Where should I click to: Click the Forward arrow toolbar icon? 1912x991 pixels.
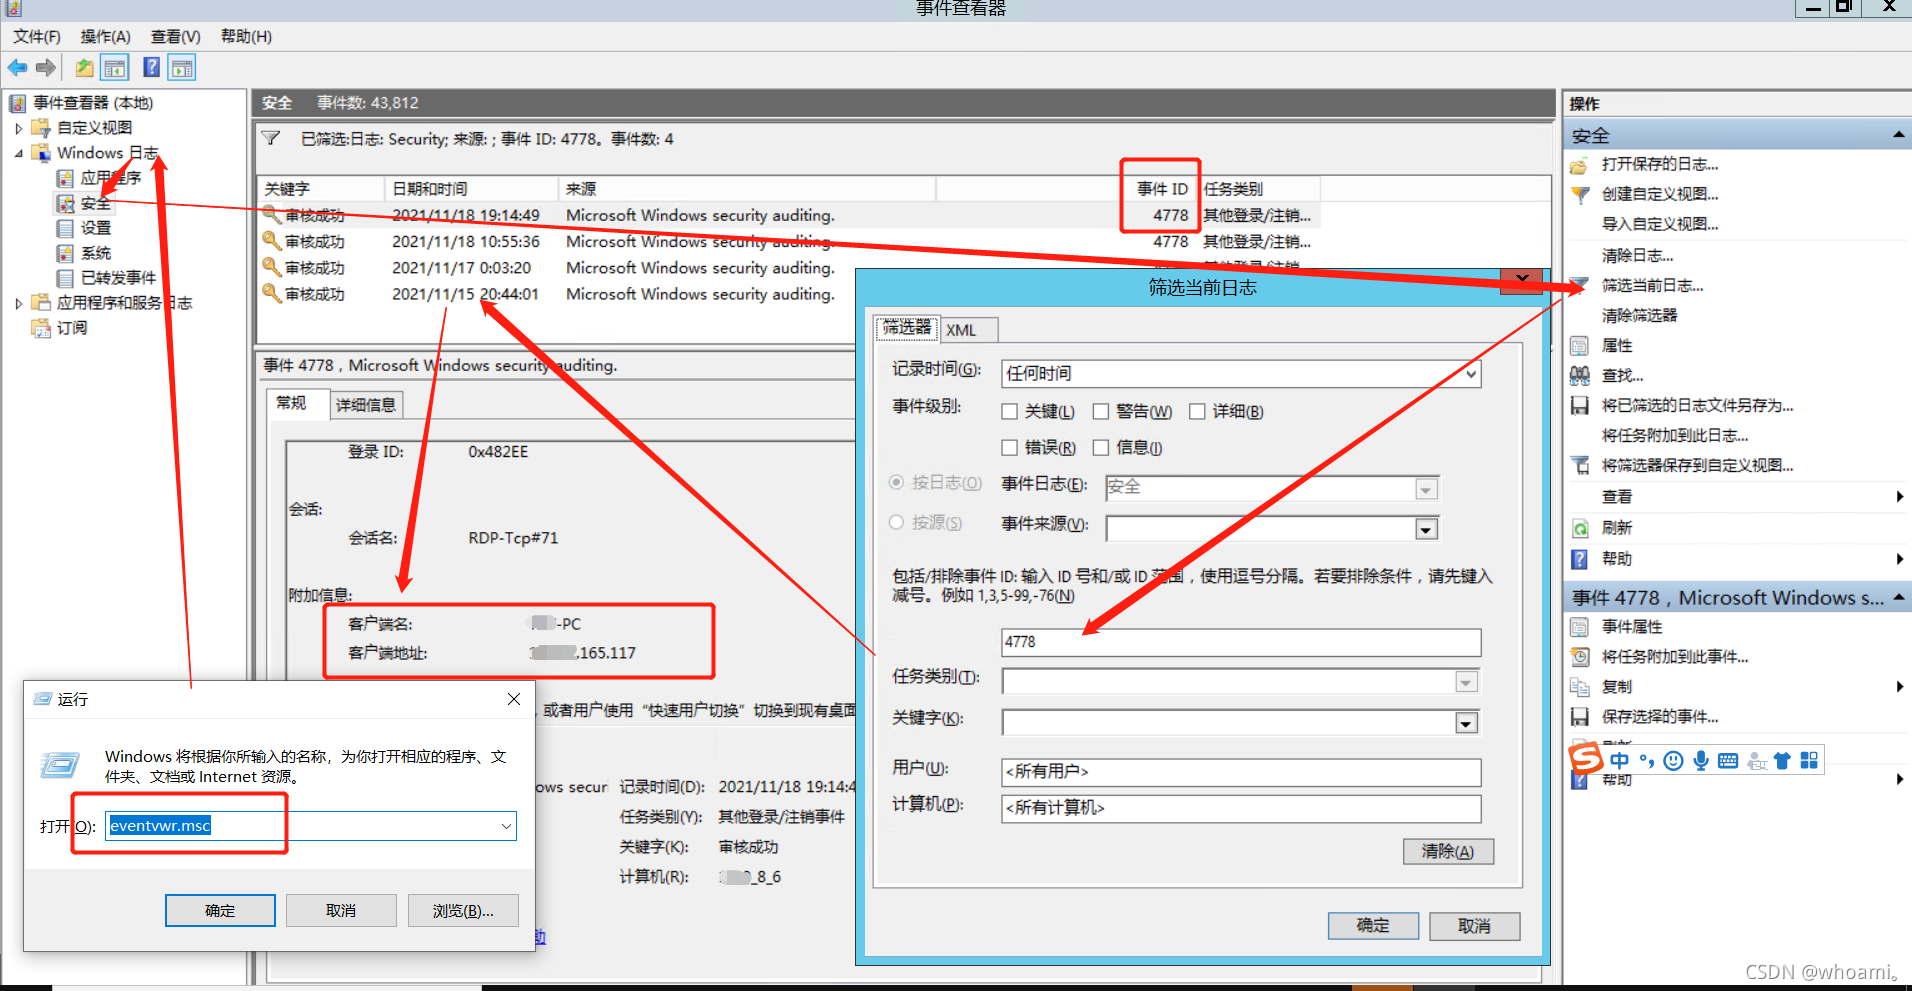45,68
